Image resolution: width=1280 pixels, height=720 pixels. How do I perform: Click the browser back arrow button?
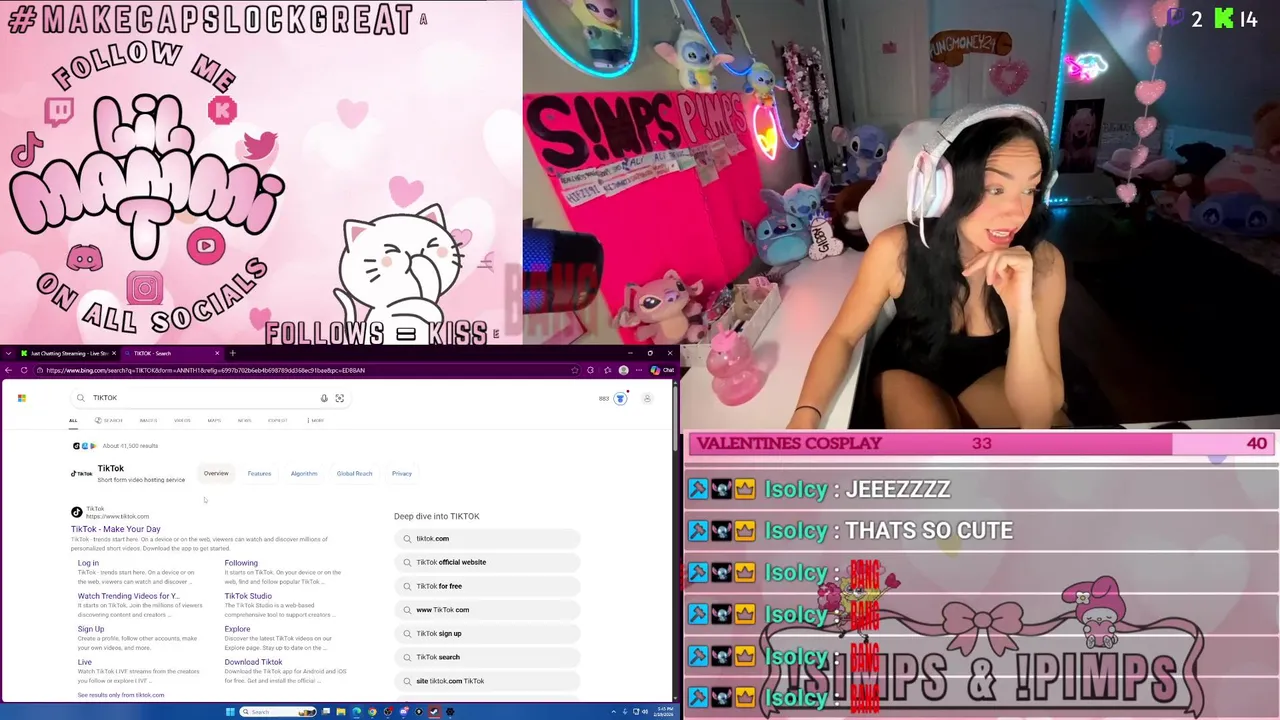(x=9, y=370)
